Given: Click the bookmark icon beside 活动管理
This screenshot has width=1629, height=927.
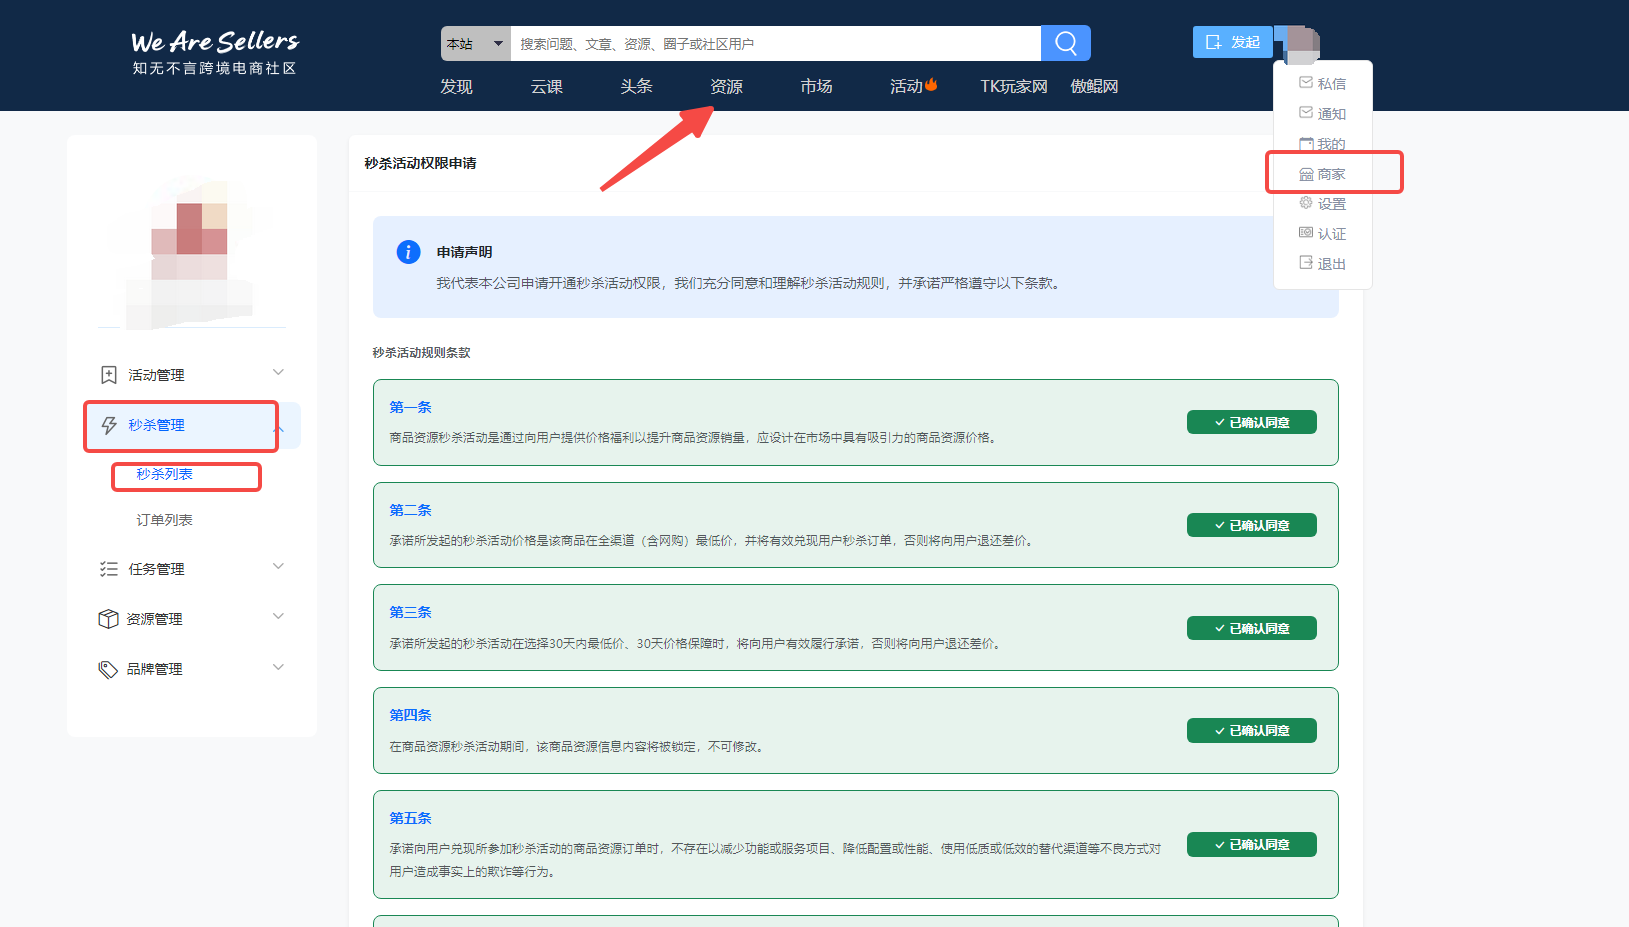Looking at the screenshot, I should coord(109,375).
